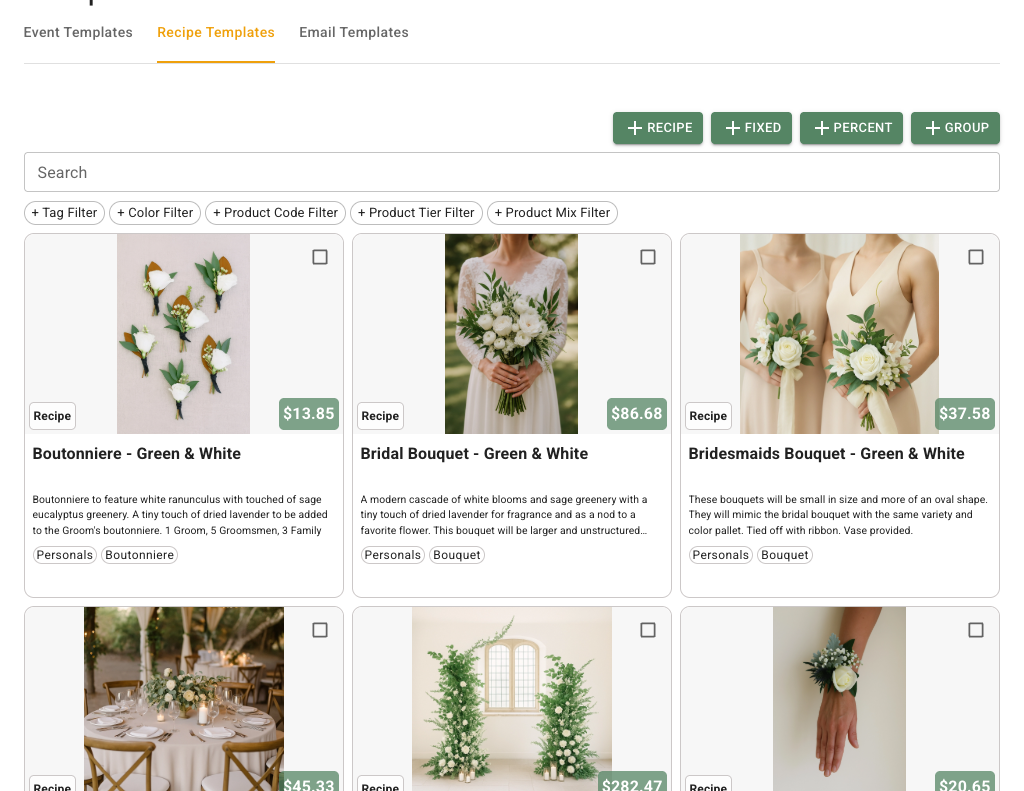1024x791 pixels.
Task: Open the boutonniere photo thumbnail
Action: click(x=184, y=334)
